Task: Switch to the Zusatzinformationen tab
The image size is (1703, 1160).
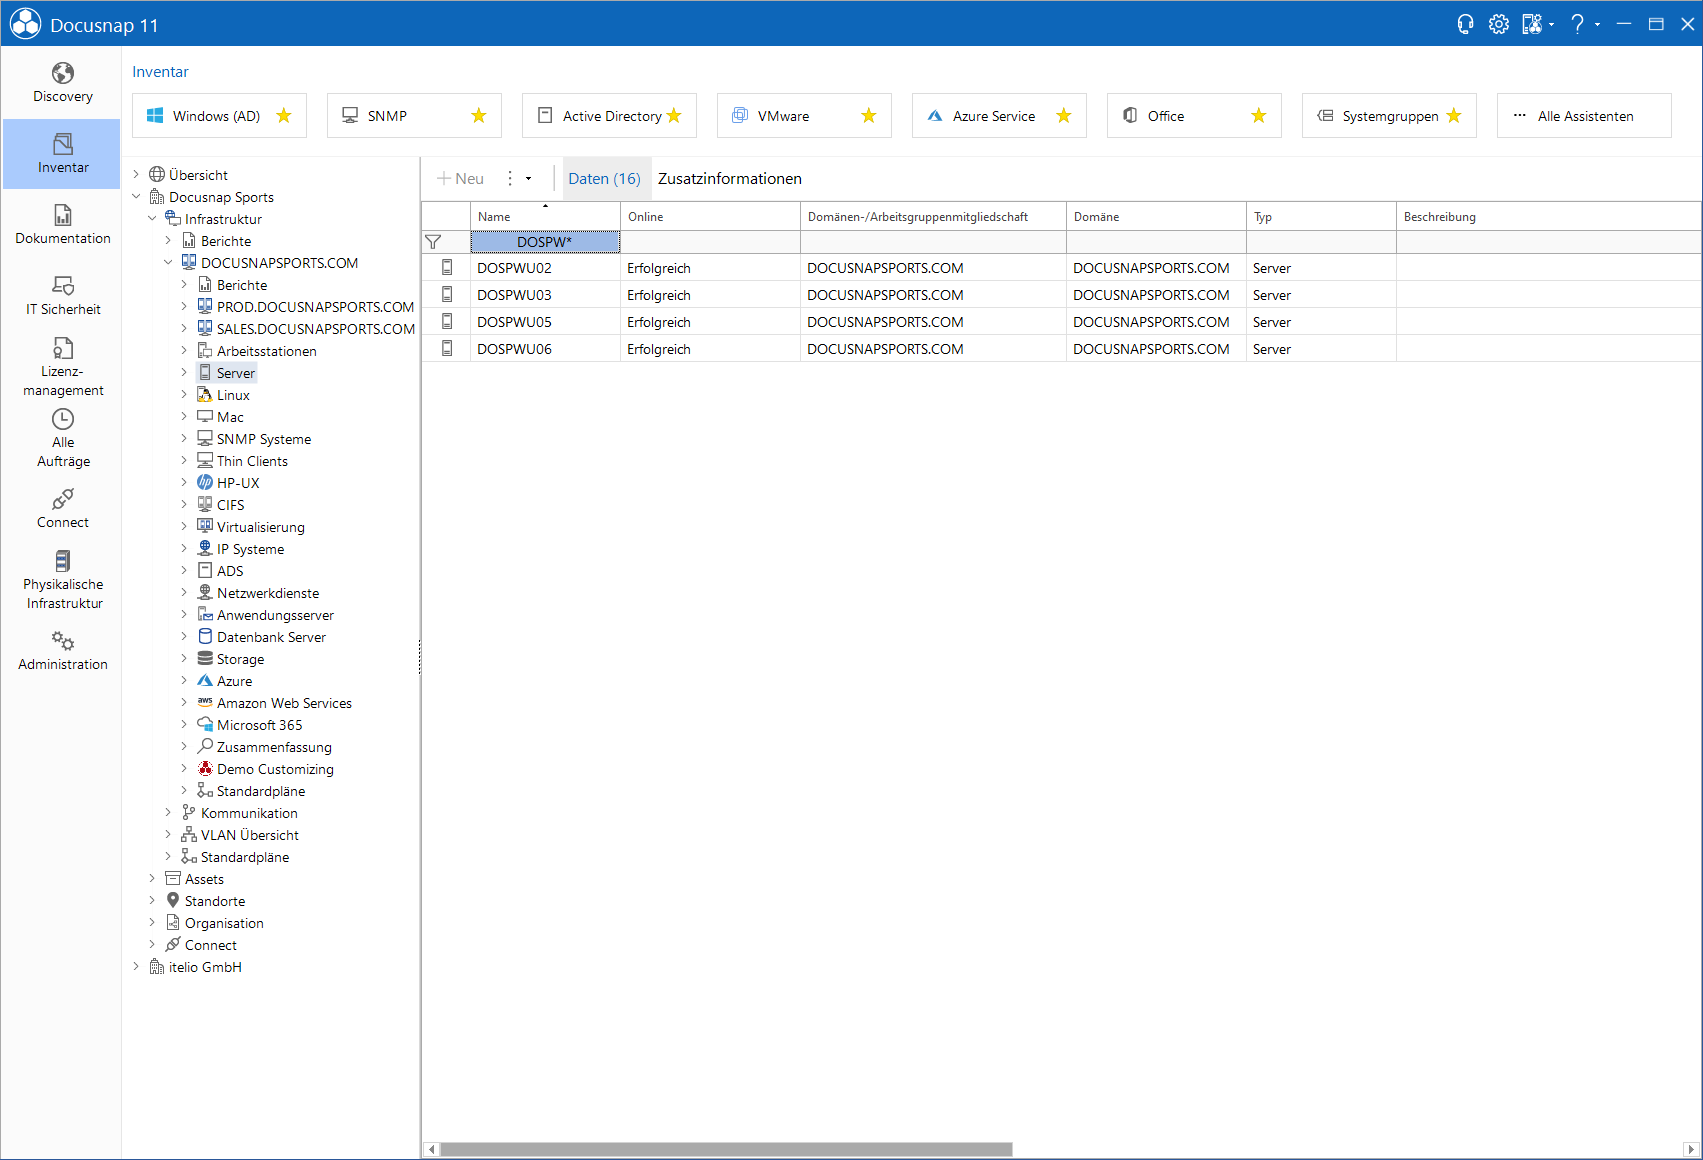Action: pos(730,179)
